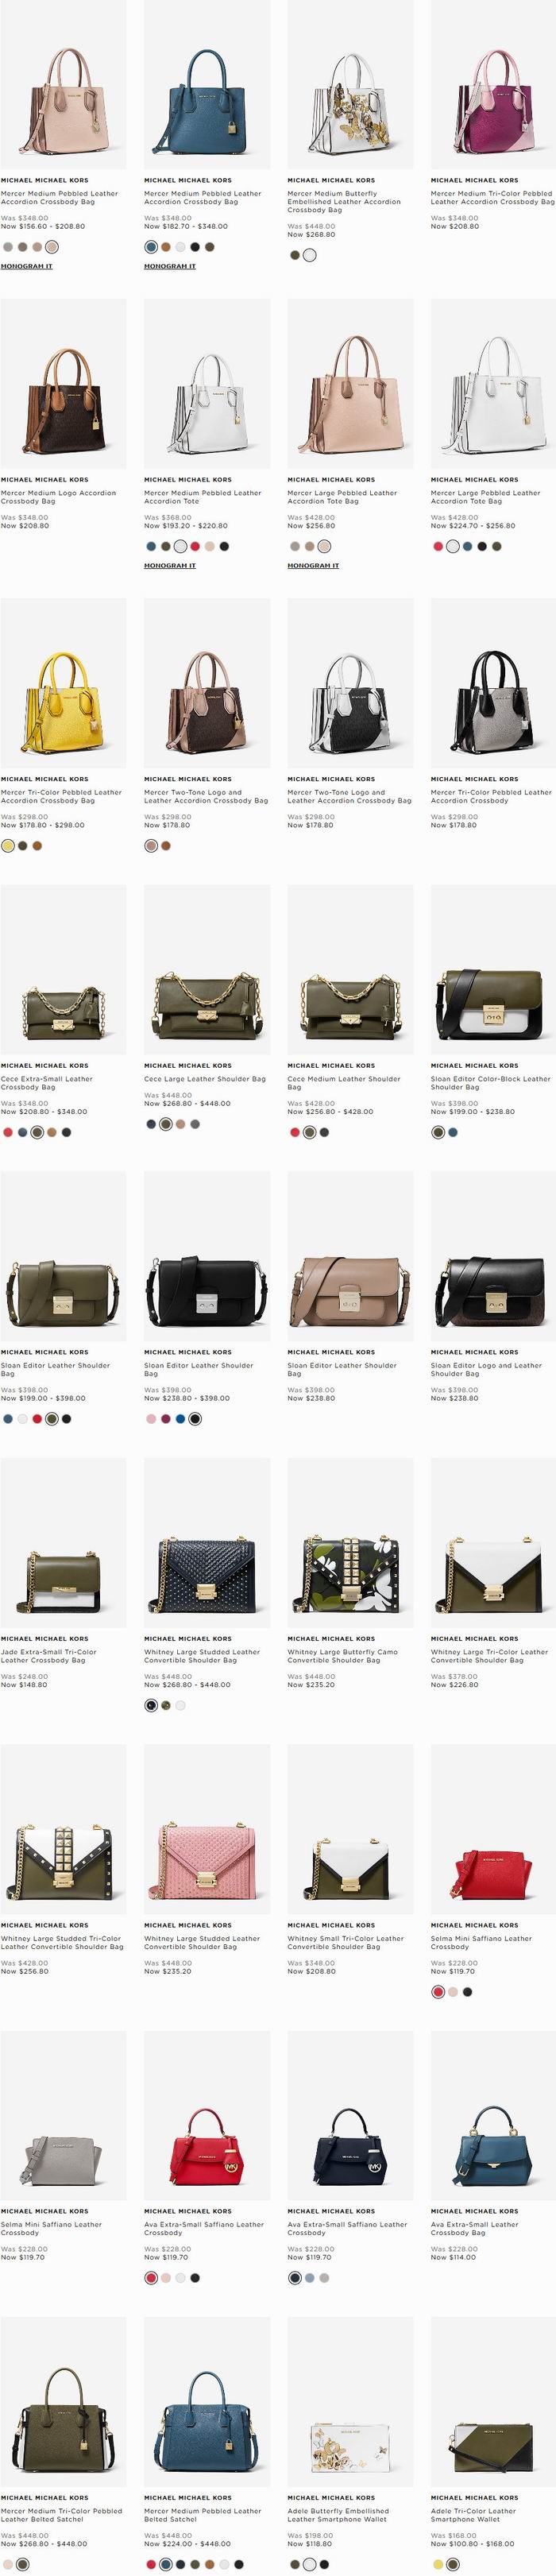Image resolution: width=556 pixels, height=2576 pixels.
Task: Open Cece Large Leather Shoulder Bag title
Action: (205, 1079)
